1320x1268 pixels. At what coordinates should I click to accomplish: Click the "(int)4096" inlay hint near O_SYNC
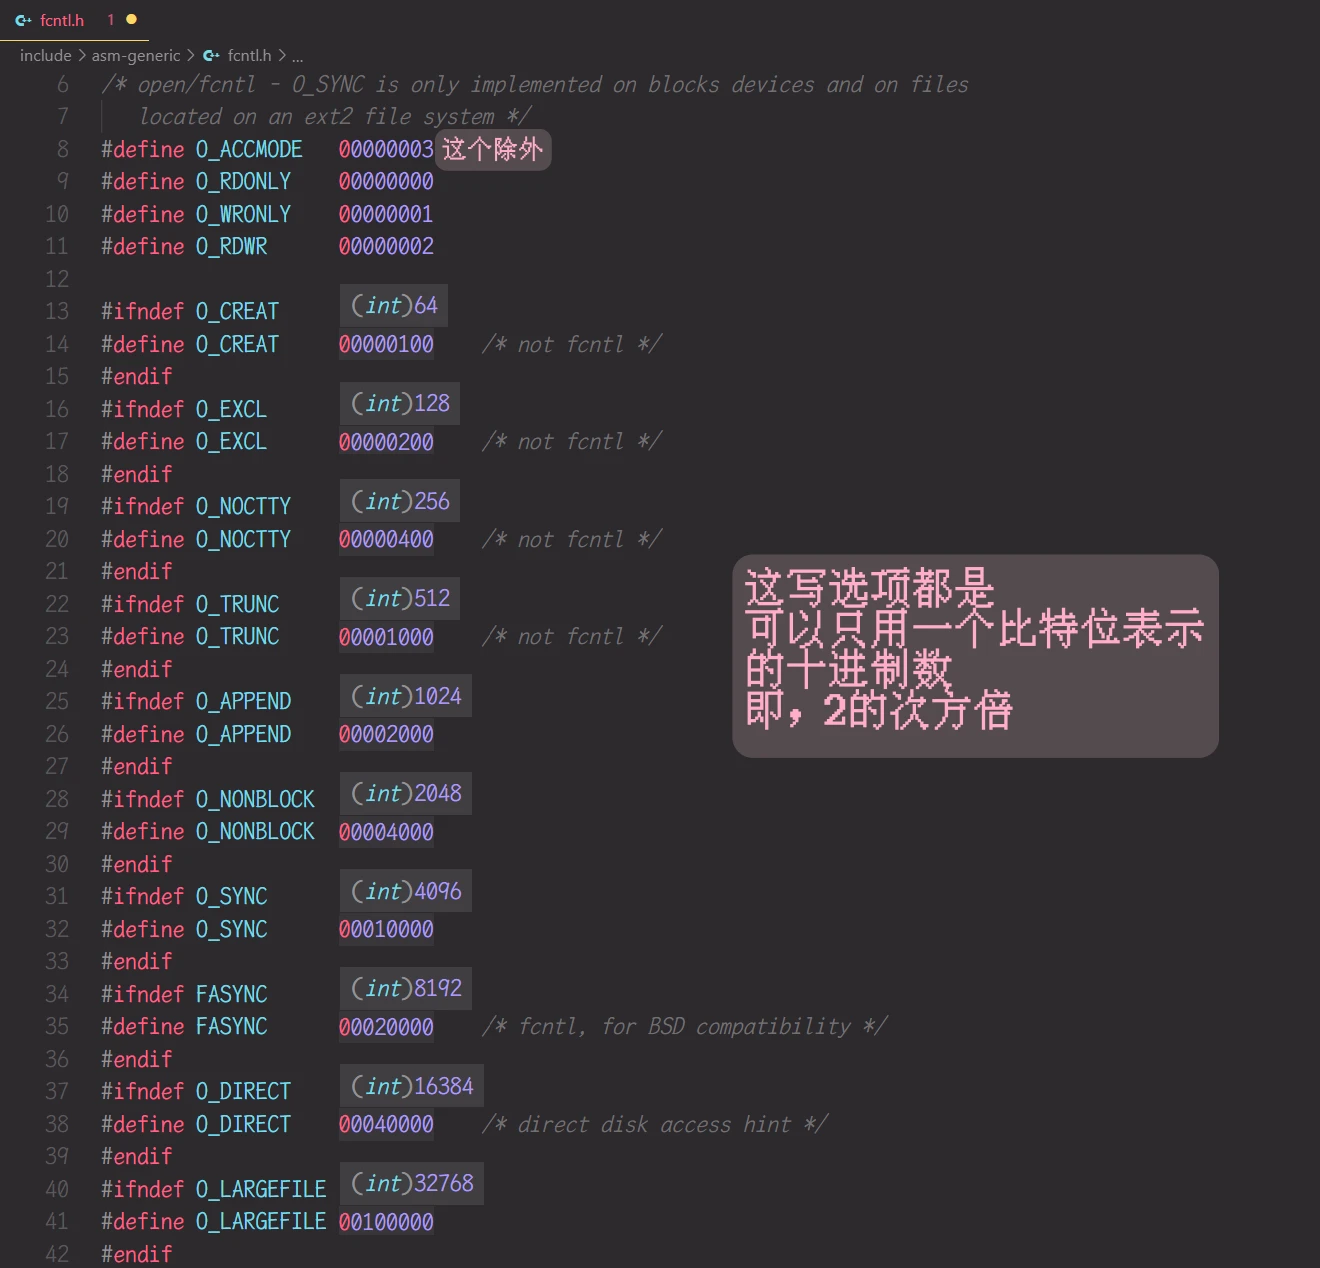(404, 890)
